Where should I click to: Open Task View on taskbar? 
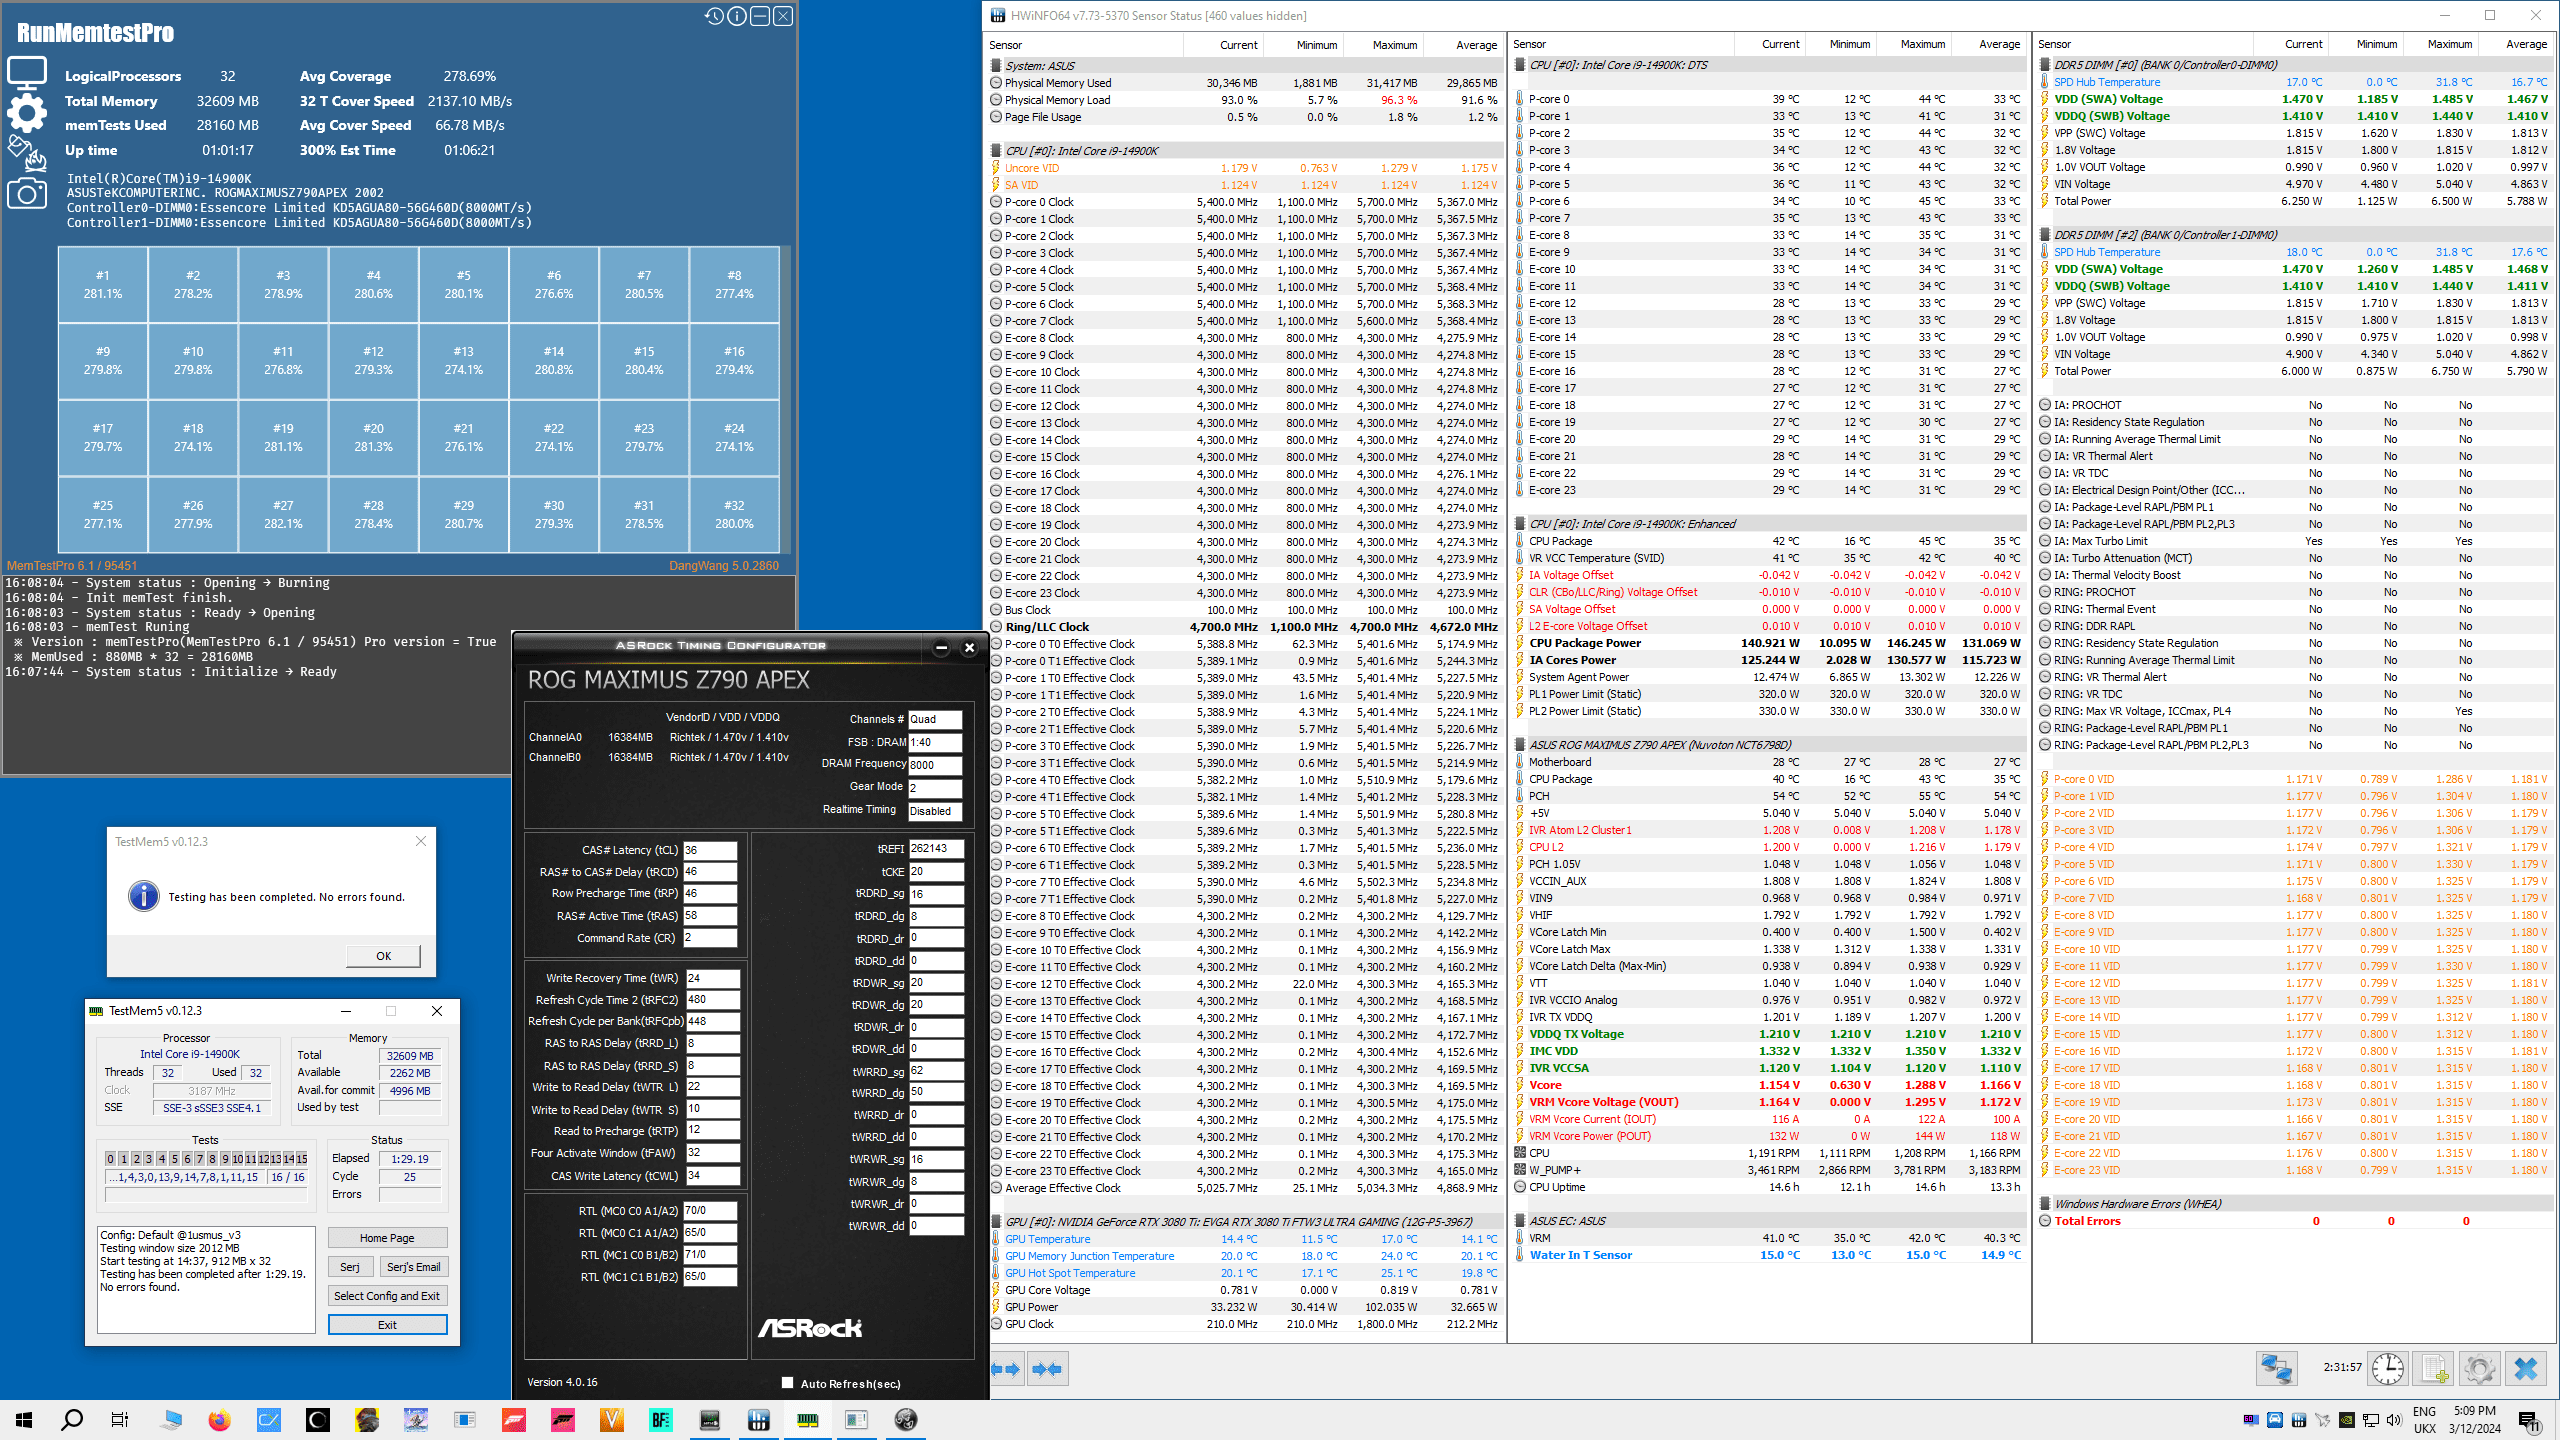(x=120, y=1420)
